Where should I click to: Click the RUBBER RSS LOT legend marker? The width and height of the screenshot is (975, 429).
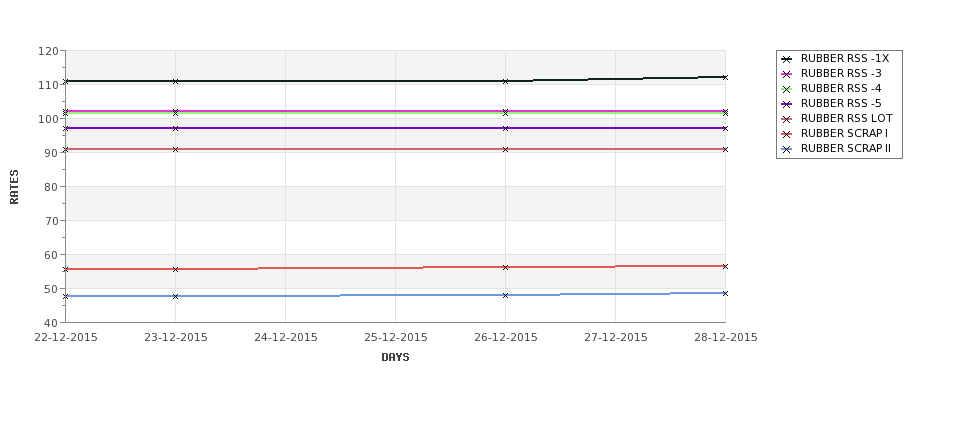pos(787,119)
